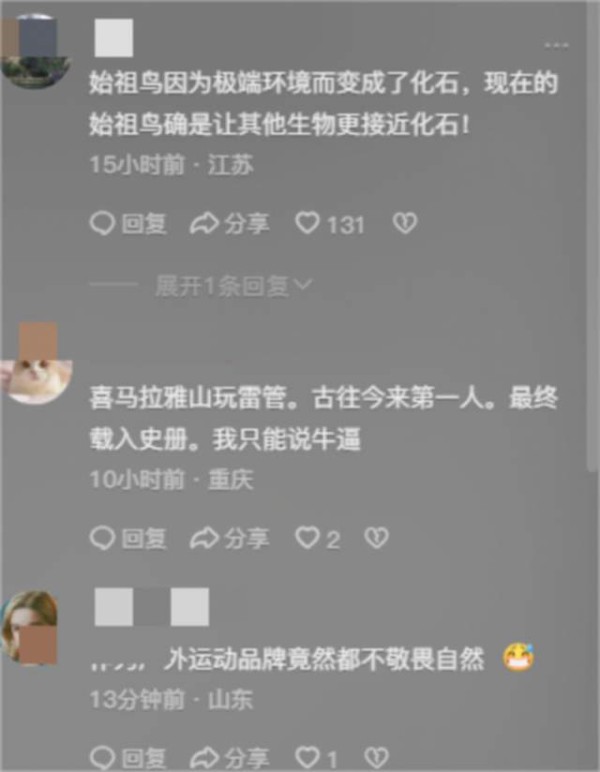Like the Jiangsu comment with 131 likes

pyautogui.click(x=307, y=223)
